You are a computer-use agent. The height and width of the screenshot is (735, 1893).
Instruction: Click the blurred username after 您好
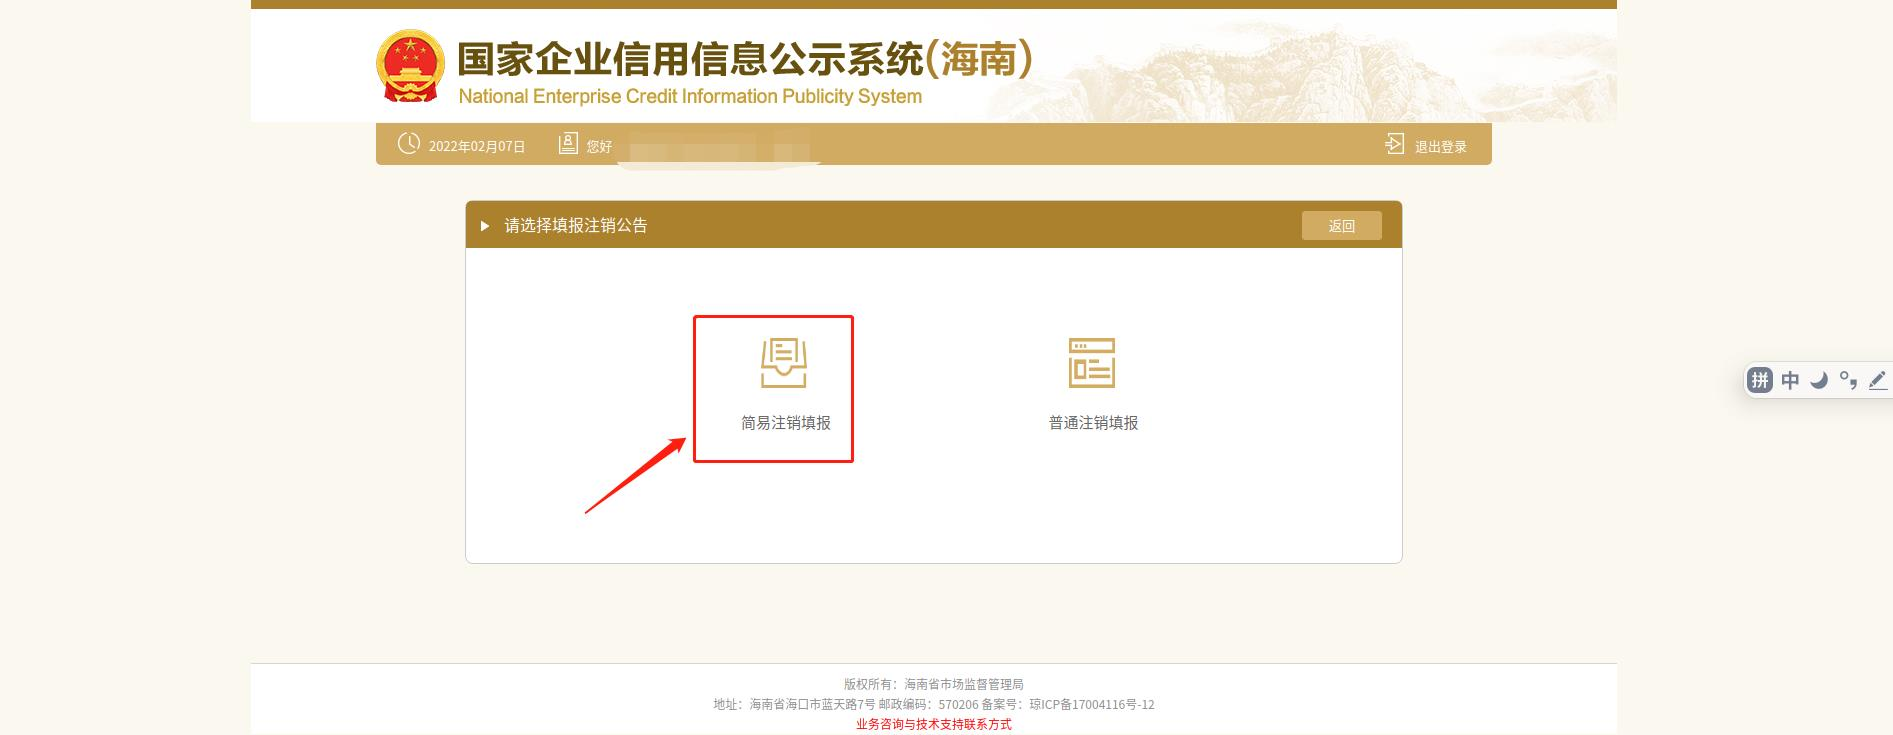coord(715,148)
